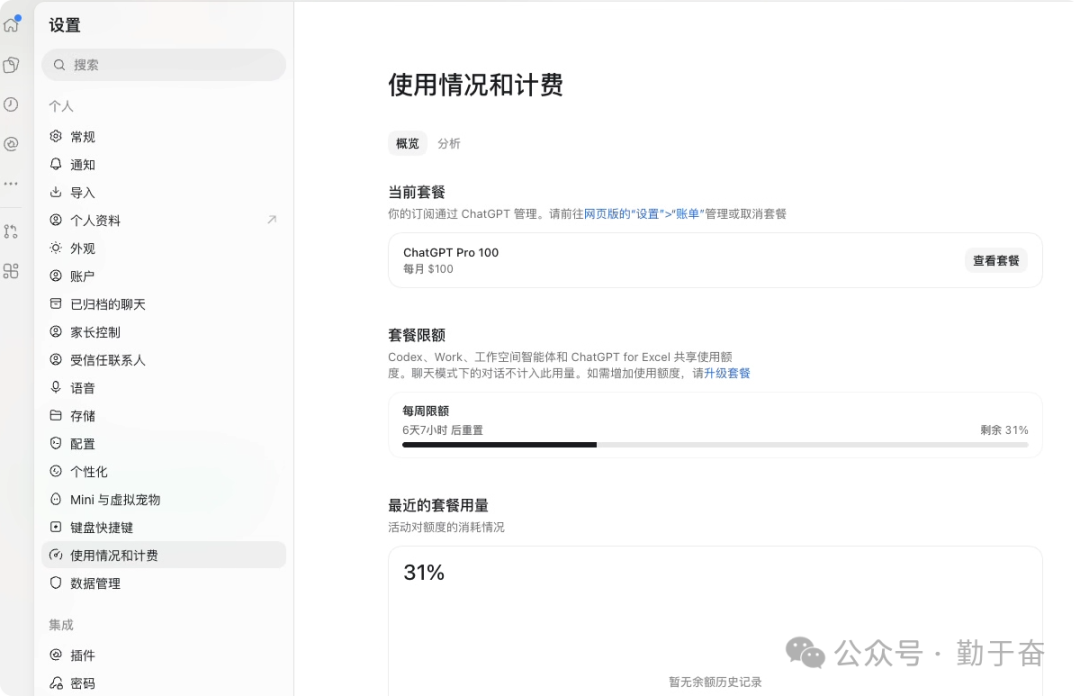This screenshot has height=696, width=1080.
Task: Click the 搜索 settings field
Action: (164, 65)
